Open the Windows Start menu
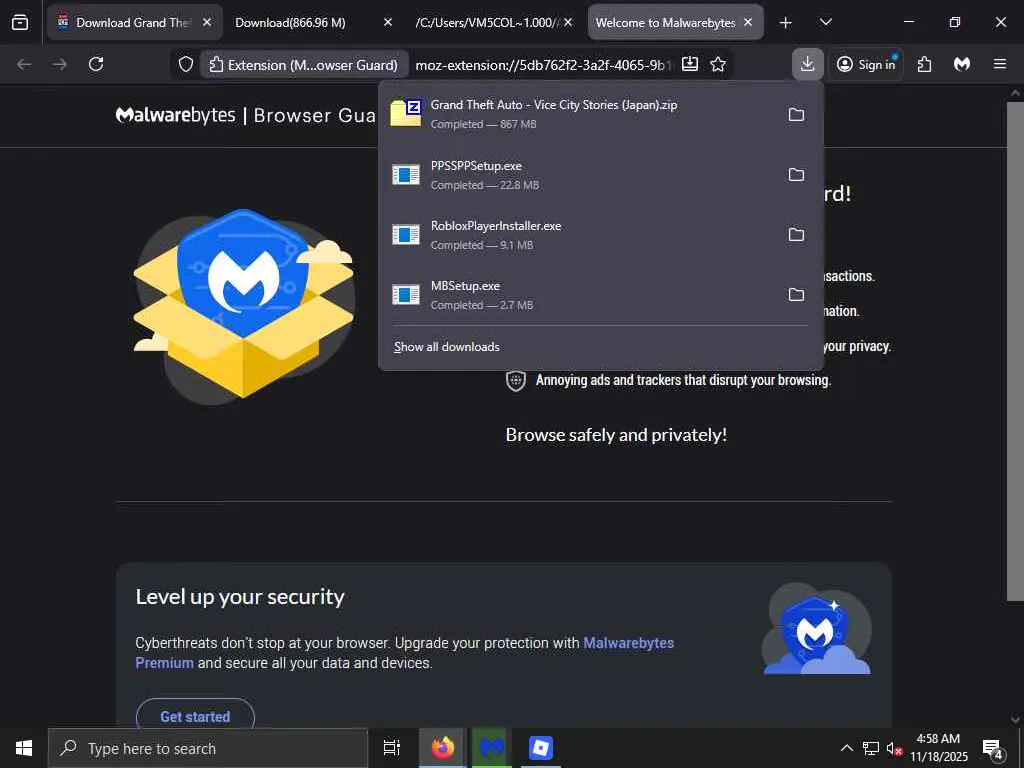The width and height of the screenshot is (1024, 768). (24, 748)
